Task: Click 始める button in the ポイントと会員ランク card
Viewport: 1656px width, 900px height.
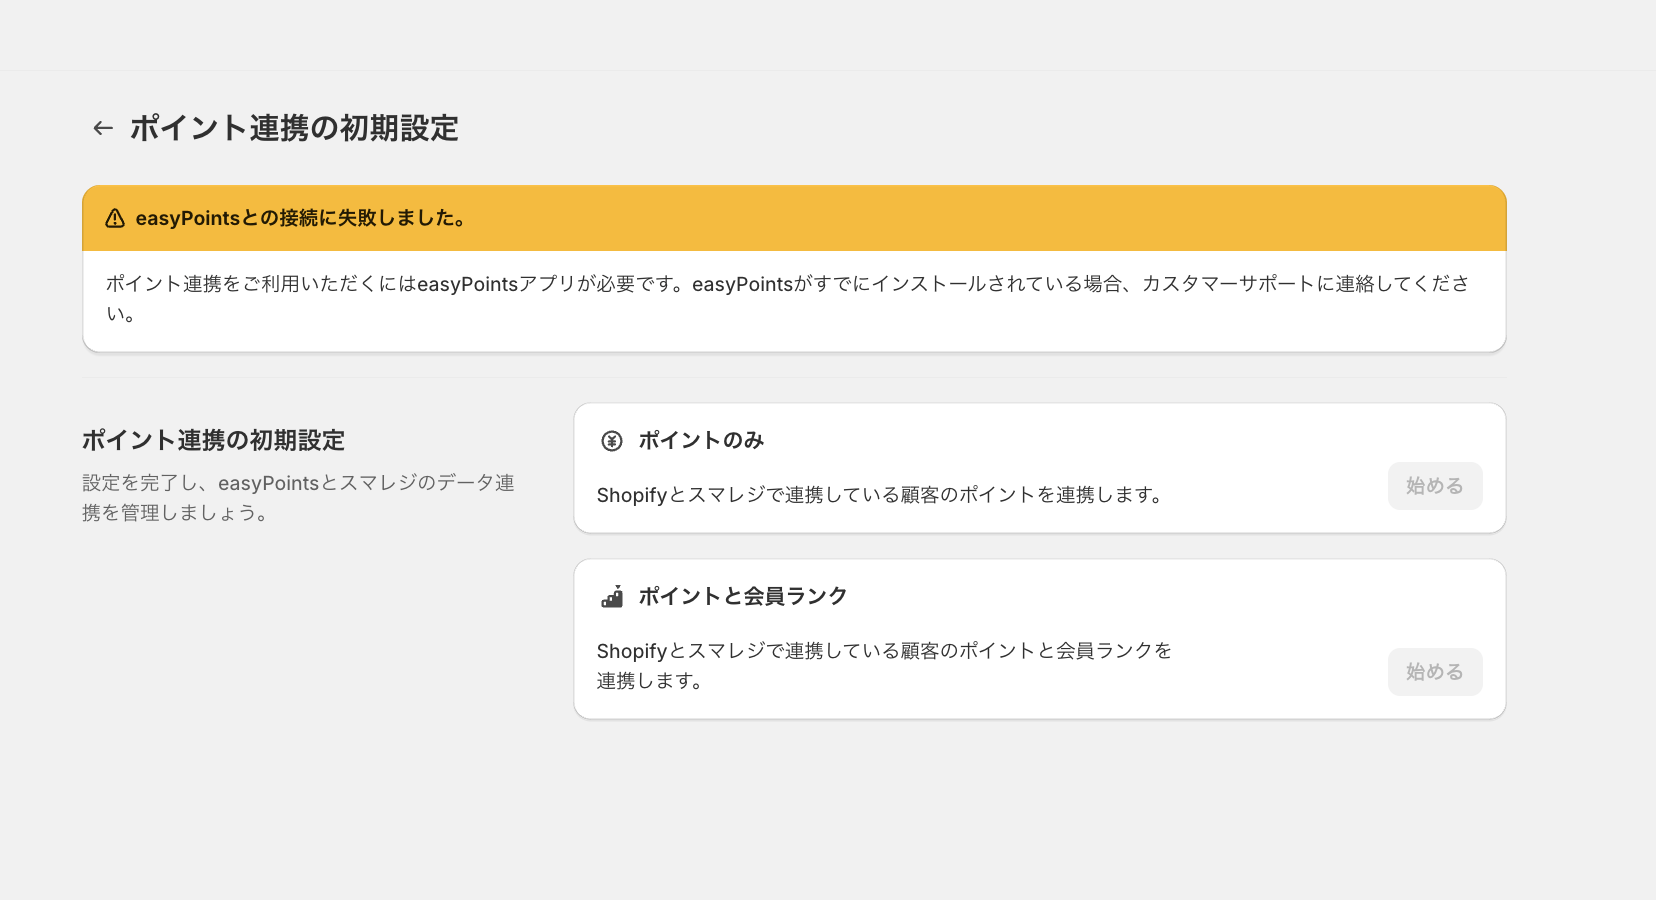Action: pos(1435,672)
